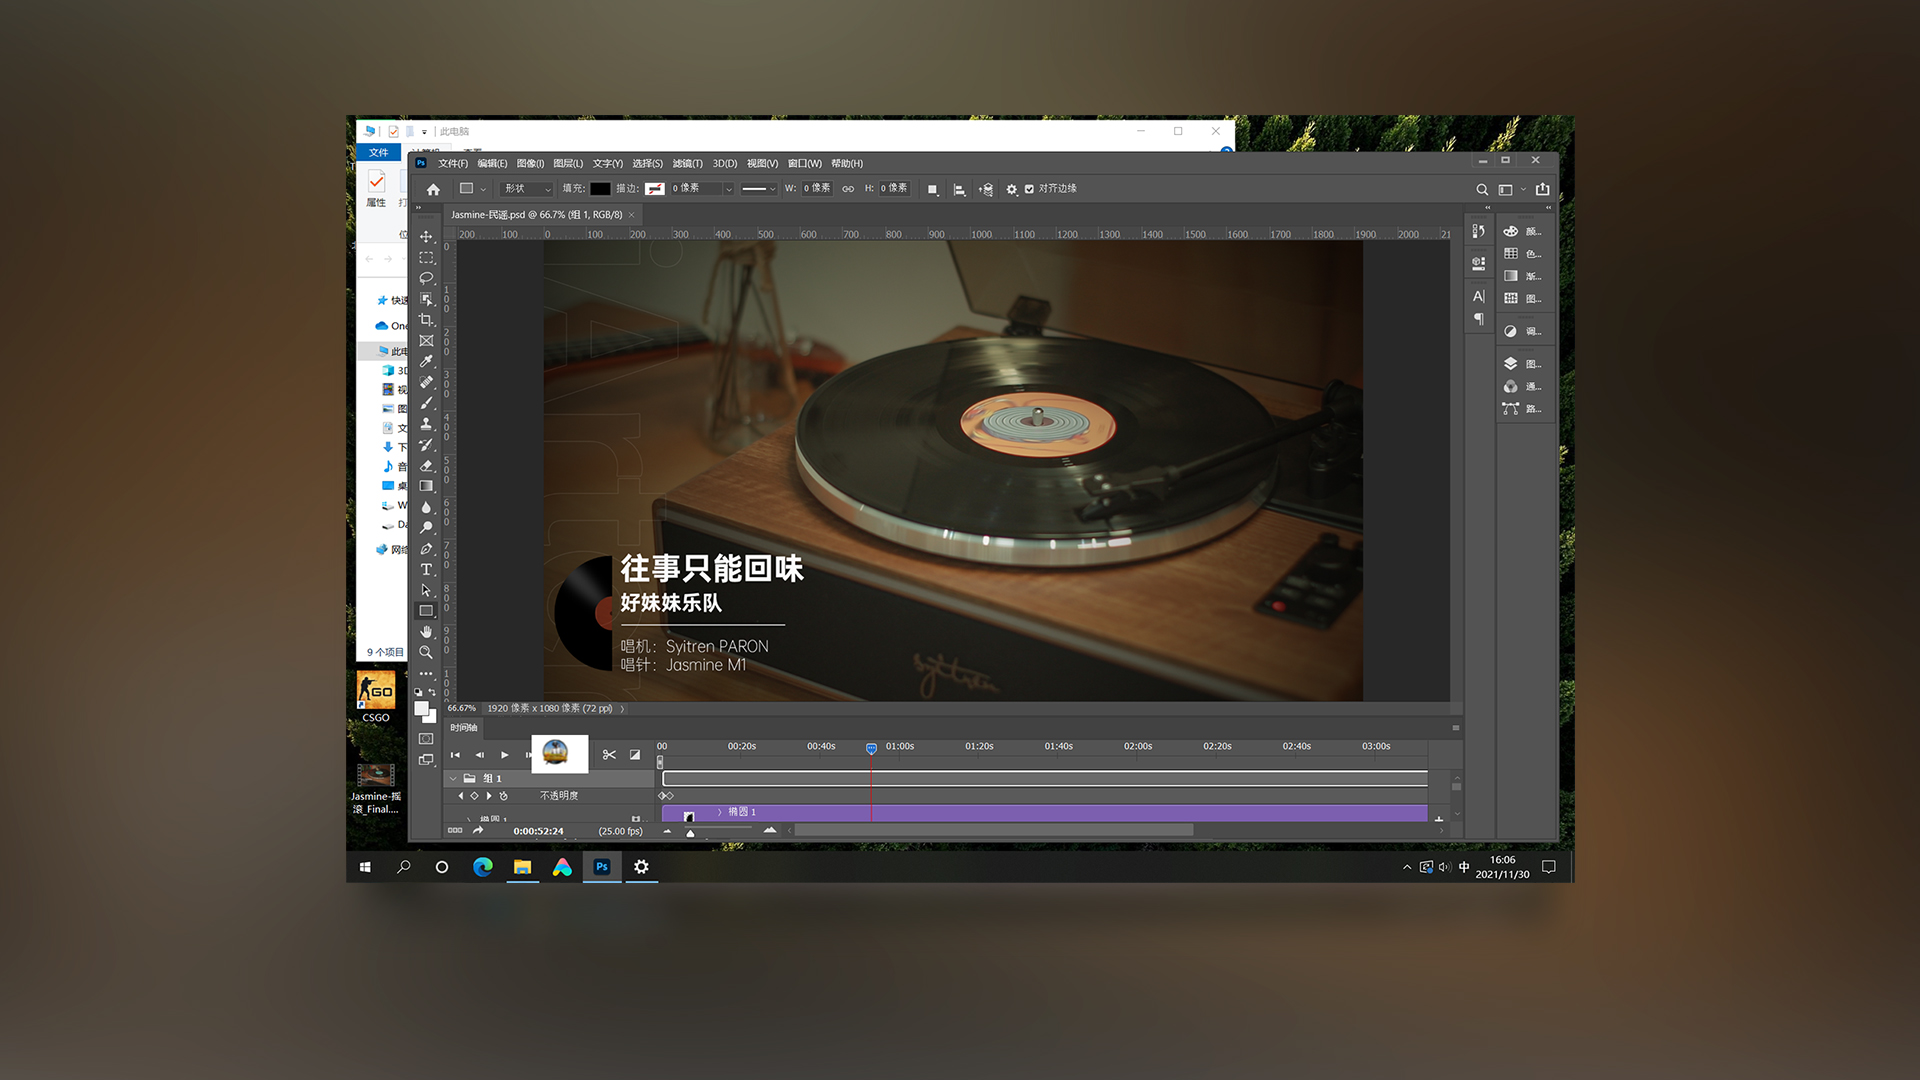Open path operations button
This screenshot has width=1920, height=1080.
(x=933, y=189)
